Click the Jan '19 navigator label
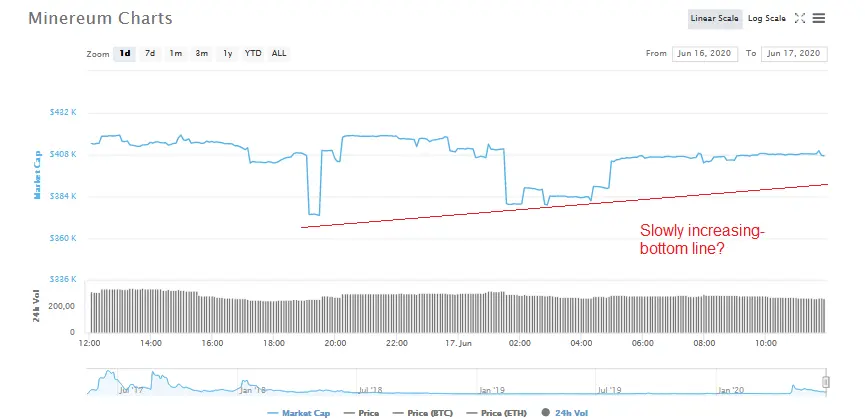This screenshot has height=419, width=865. (x=492, y=390)
